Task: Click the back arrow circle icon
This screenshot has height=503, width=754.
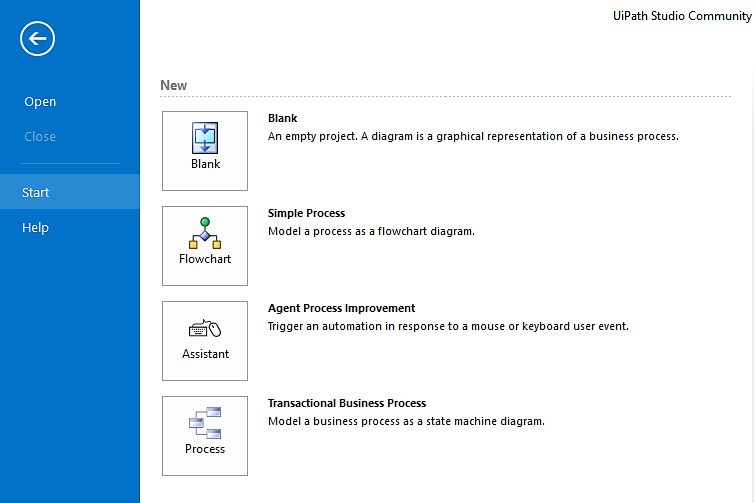Action: (x=38, y=38)
